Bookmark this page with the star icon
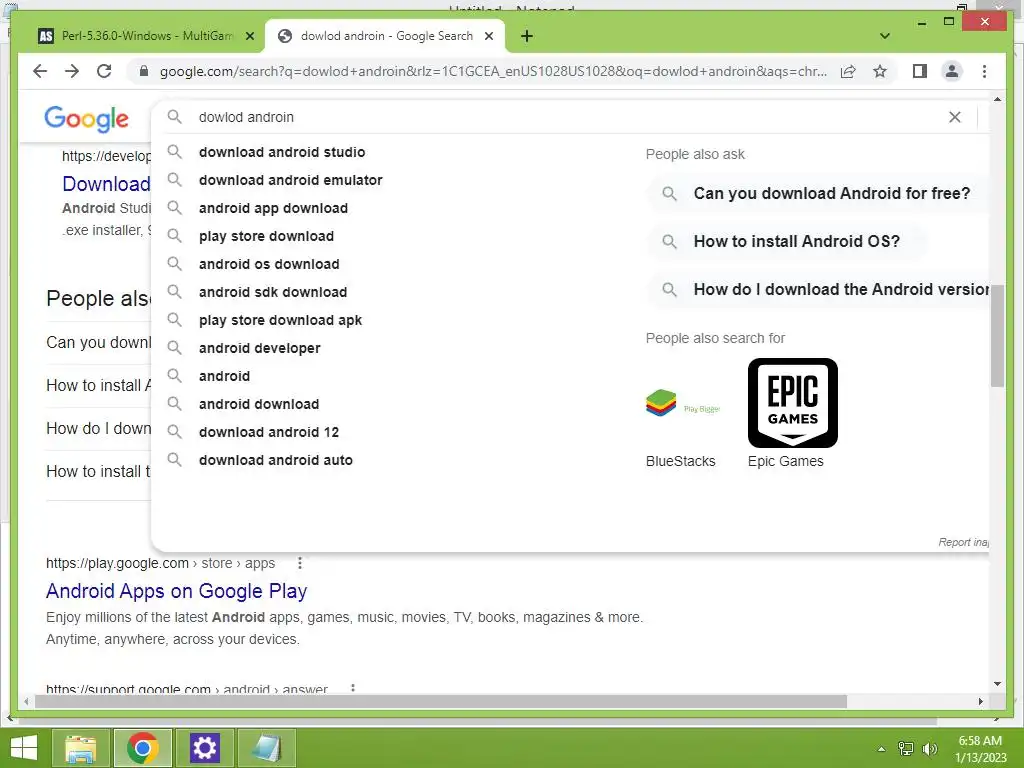The width and height of the screenshot is (1024, 768). pos(880,71)
